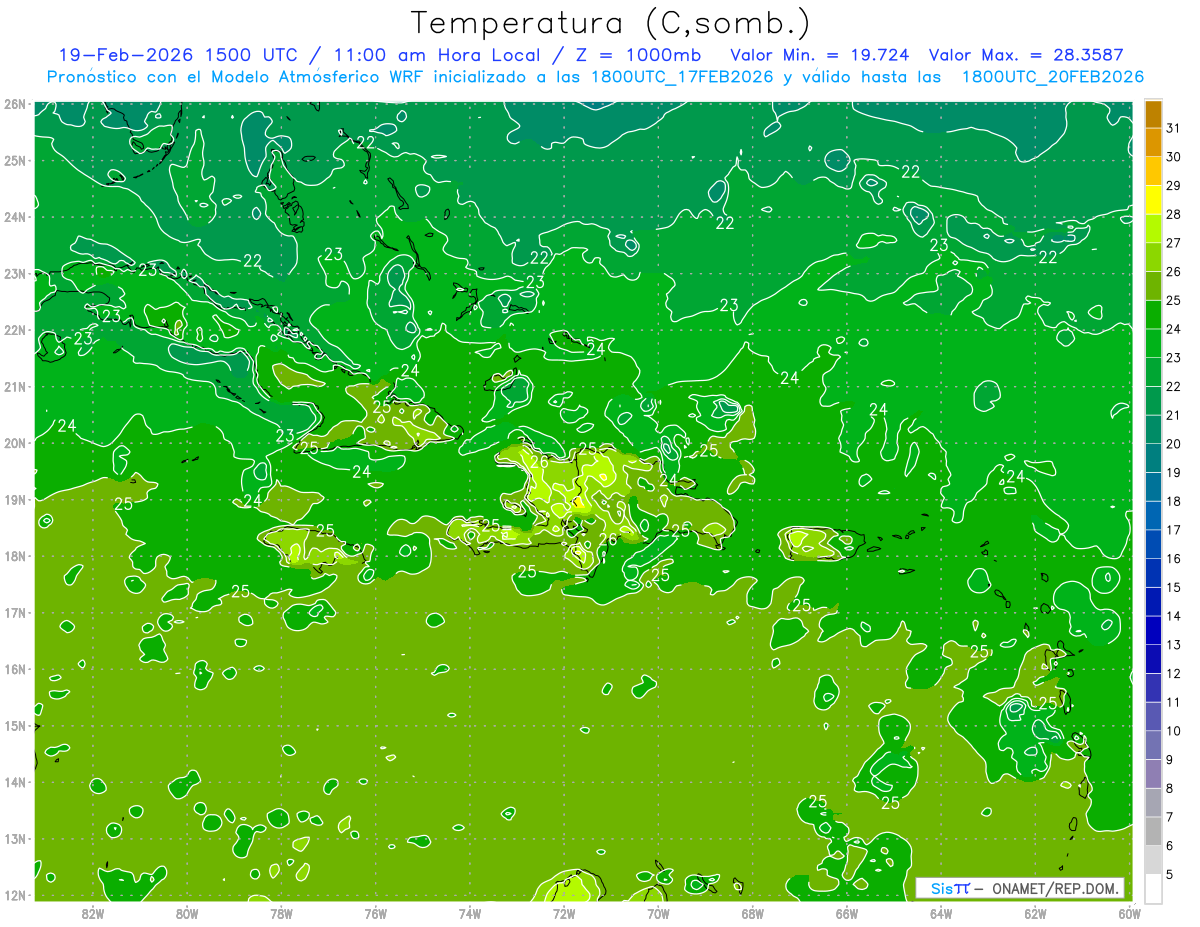The image size is (1200, 927).
Task: Click the gray swatch between 6 and 7
Action: (x=1153, y=831)
